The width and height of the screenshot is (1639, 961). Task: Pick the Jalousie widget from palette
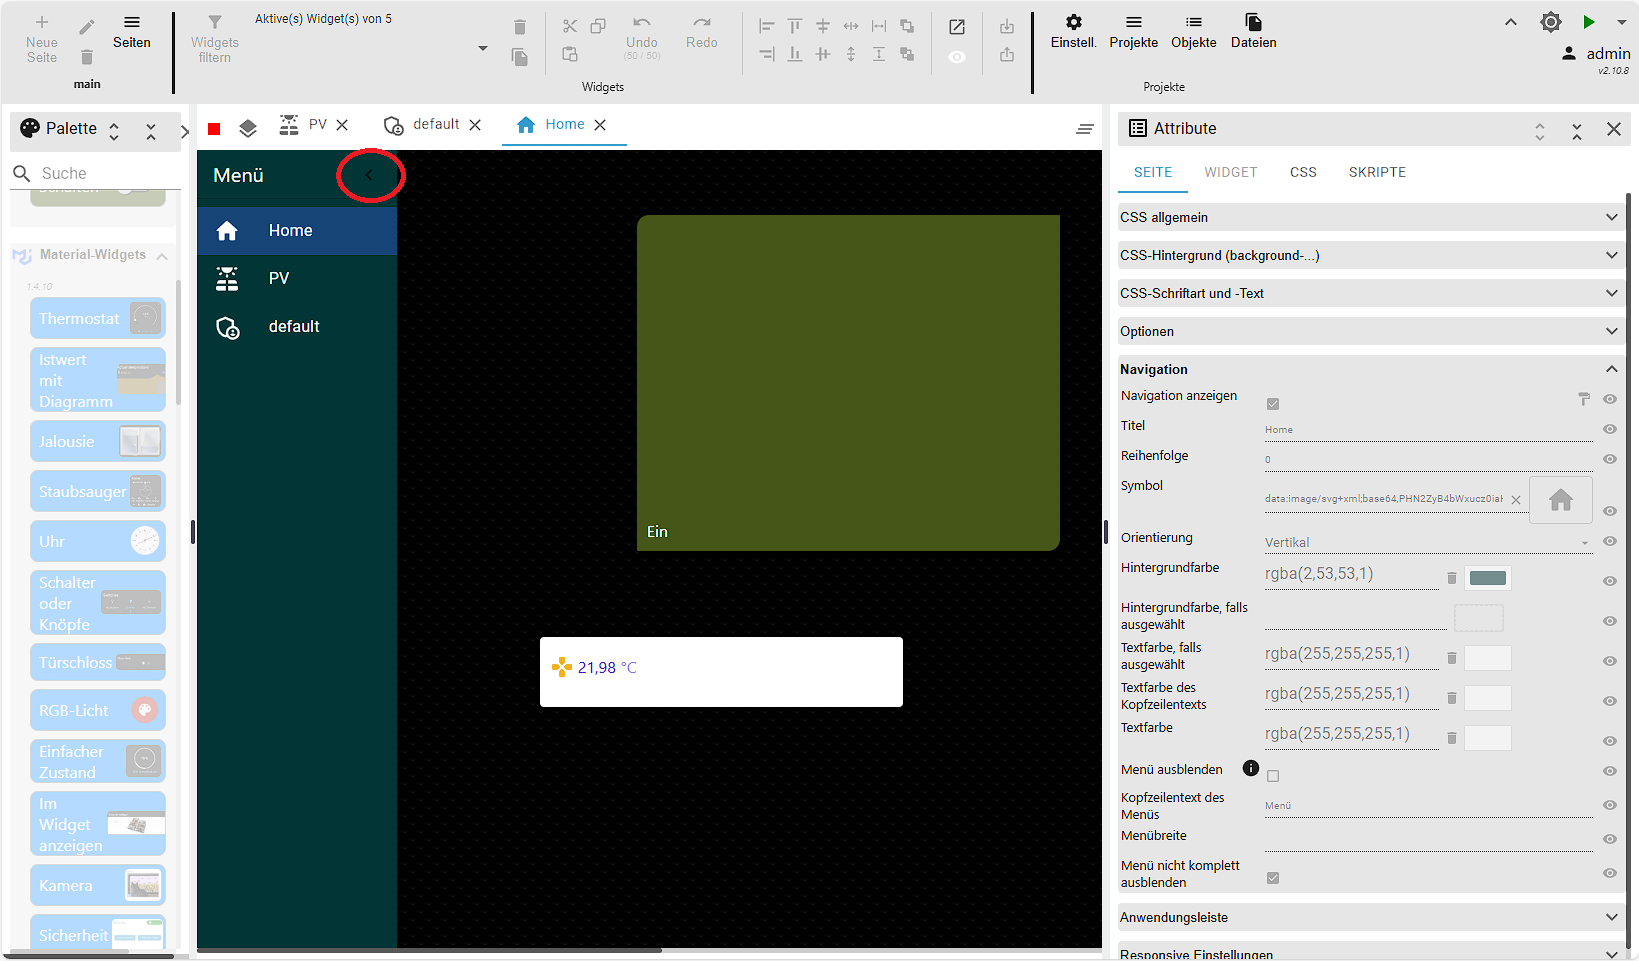pyautogui.click(x=98, y=441)
